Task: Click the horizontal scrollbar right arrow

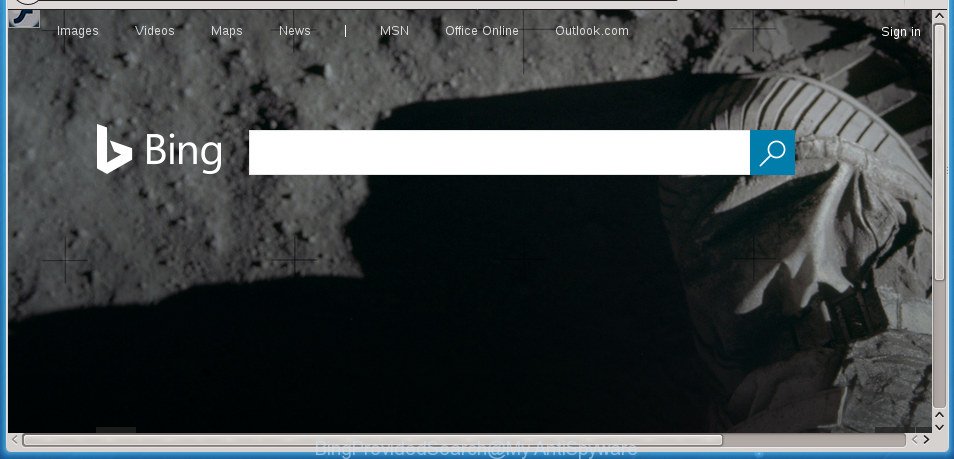Action: point(926,440)
